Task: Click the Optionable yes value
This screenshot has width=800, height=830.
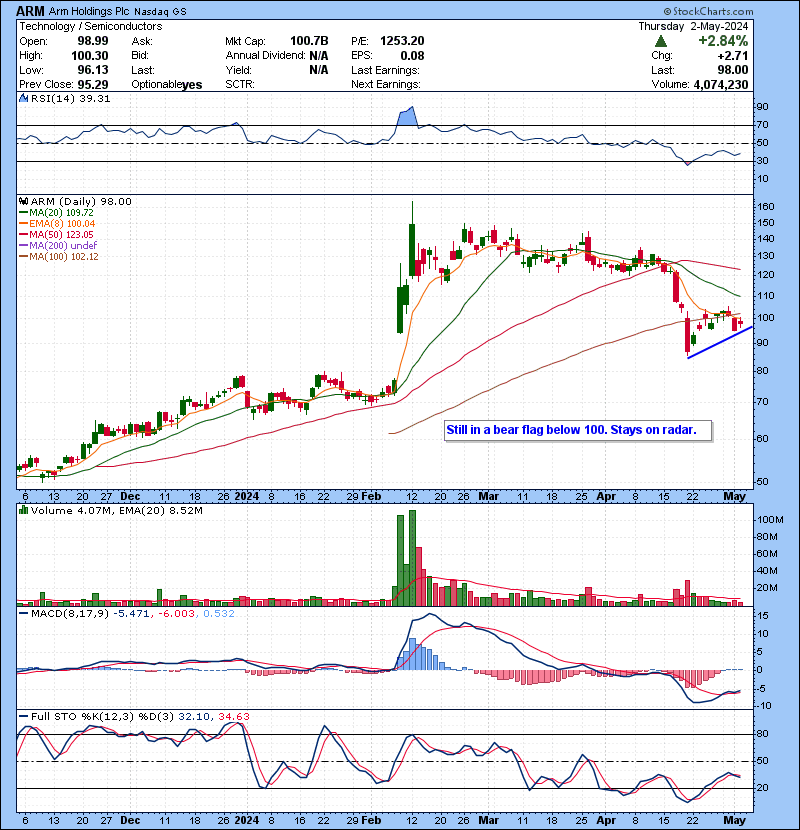Action: click(192, 85)
